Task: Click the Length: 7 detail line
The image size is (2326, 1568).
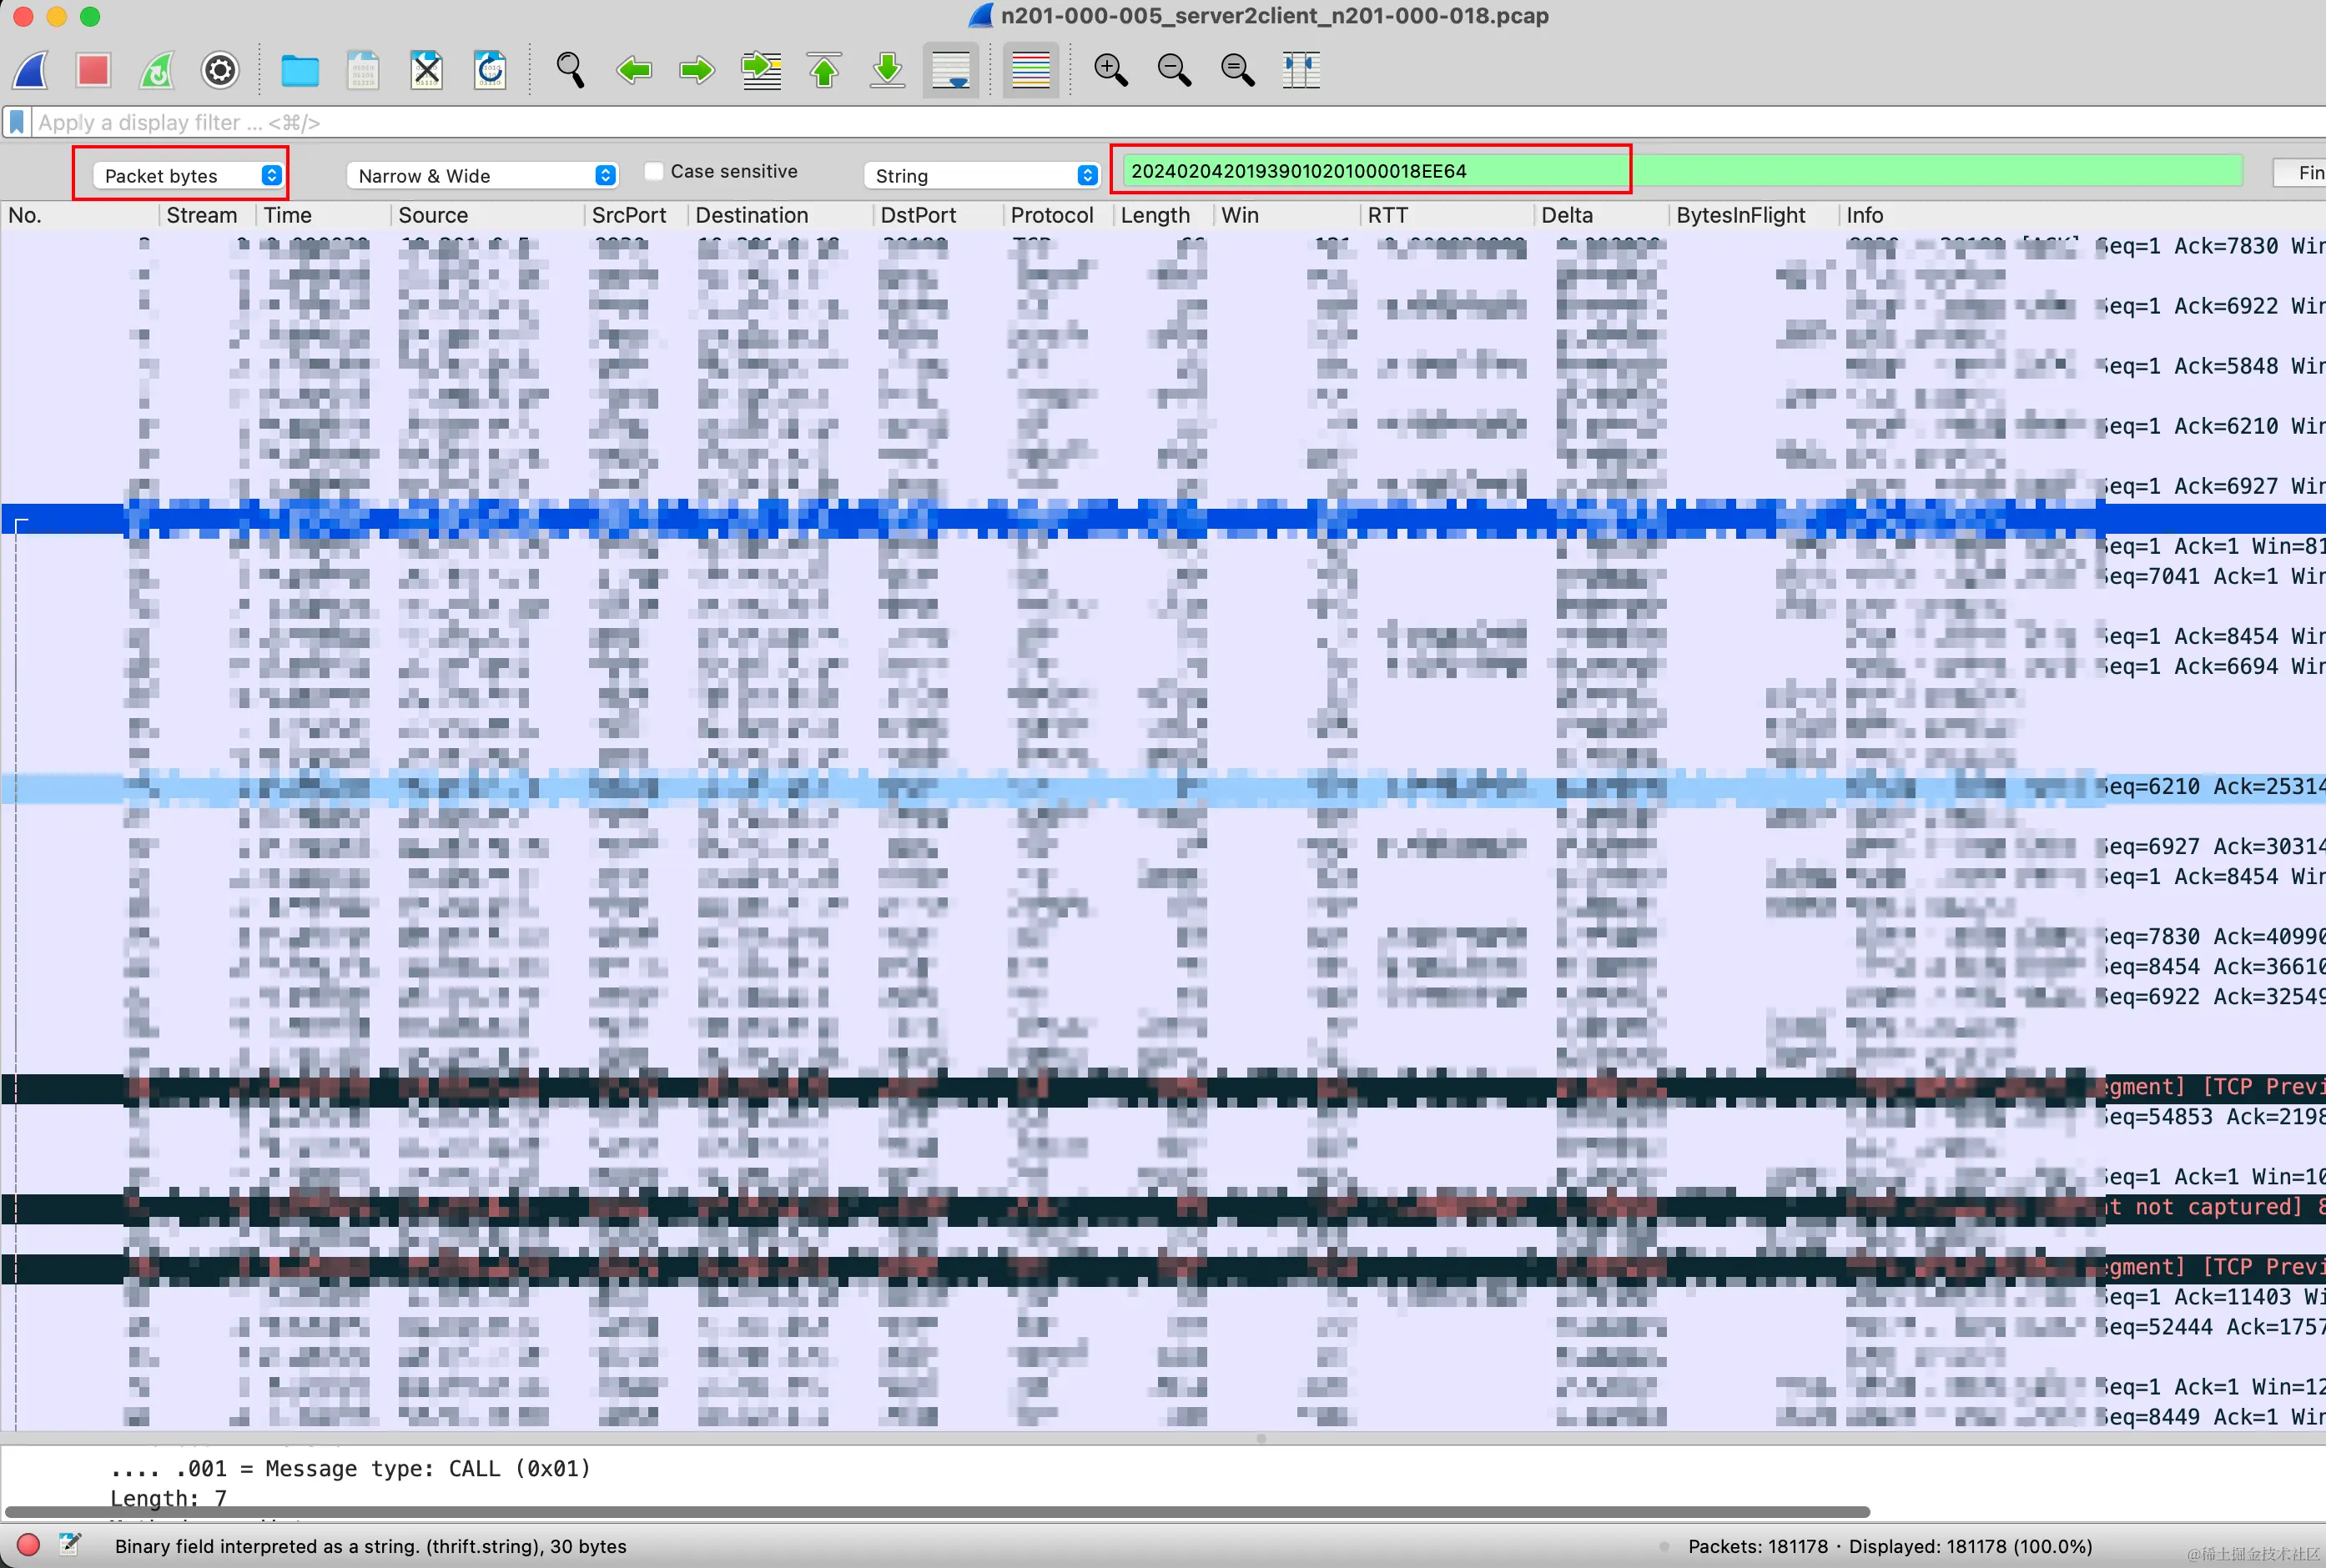Action: (x=168, y=1498)
